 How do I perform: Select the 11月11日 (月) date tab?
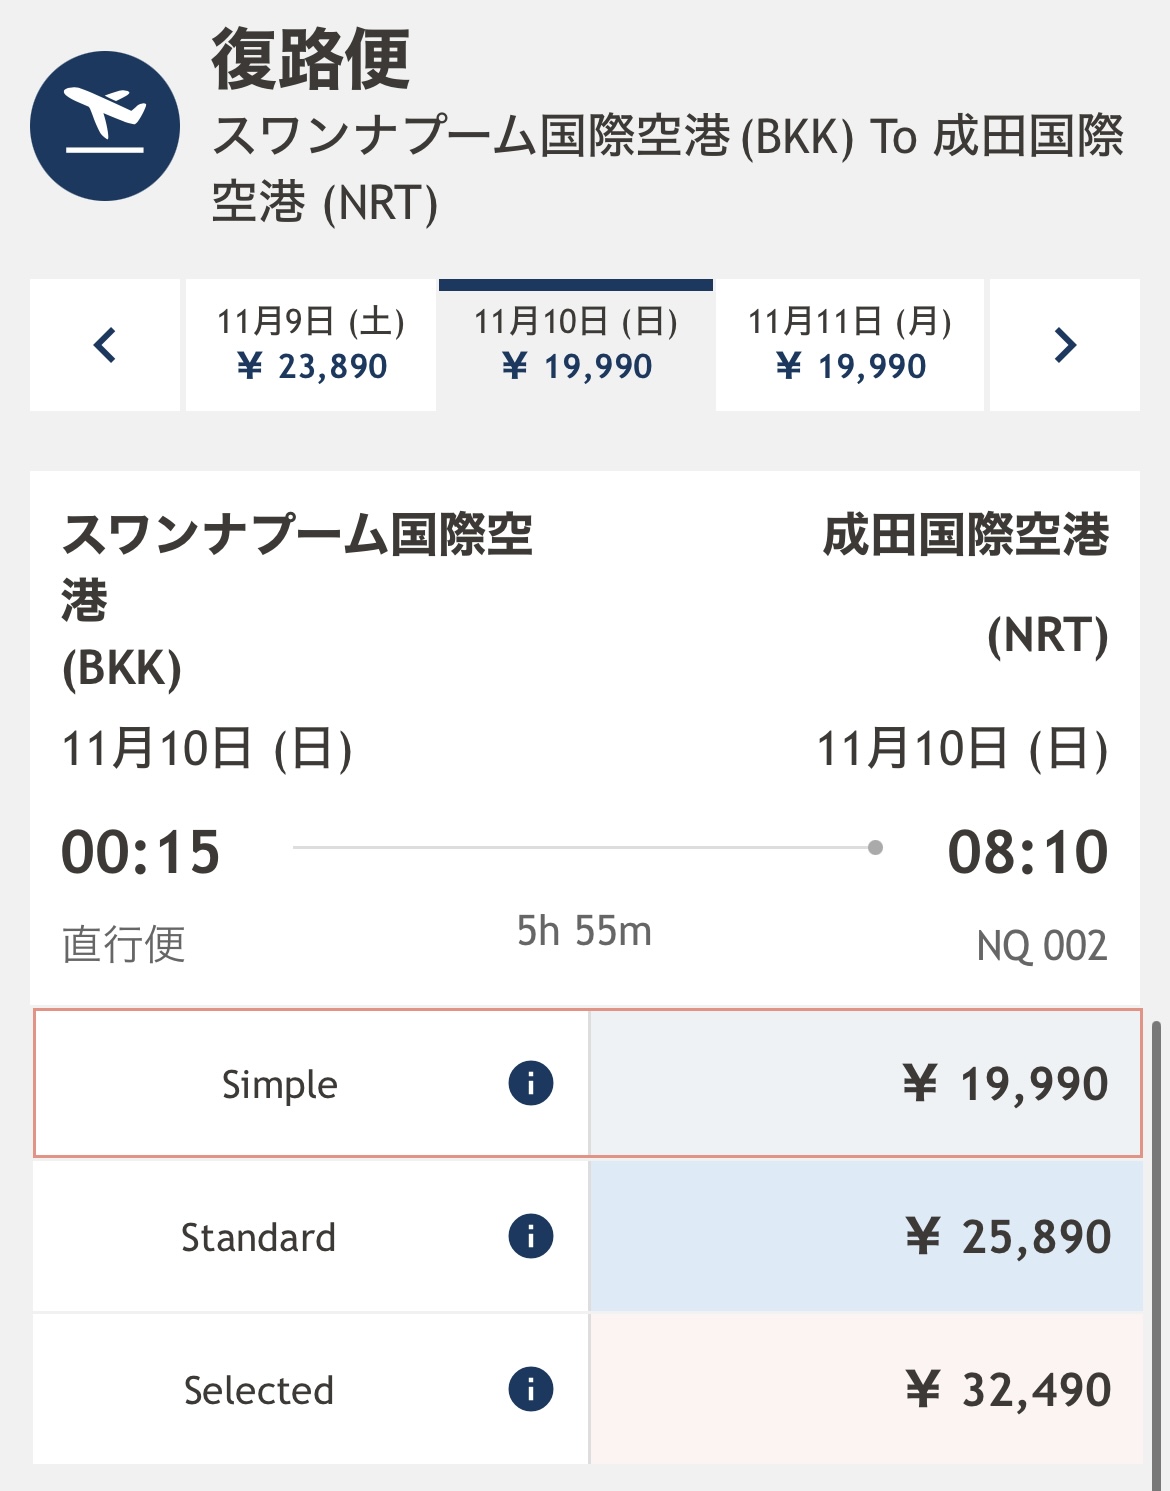[850, 345]
